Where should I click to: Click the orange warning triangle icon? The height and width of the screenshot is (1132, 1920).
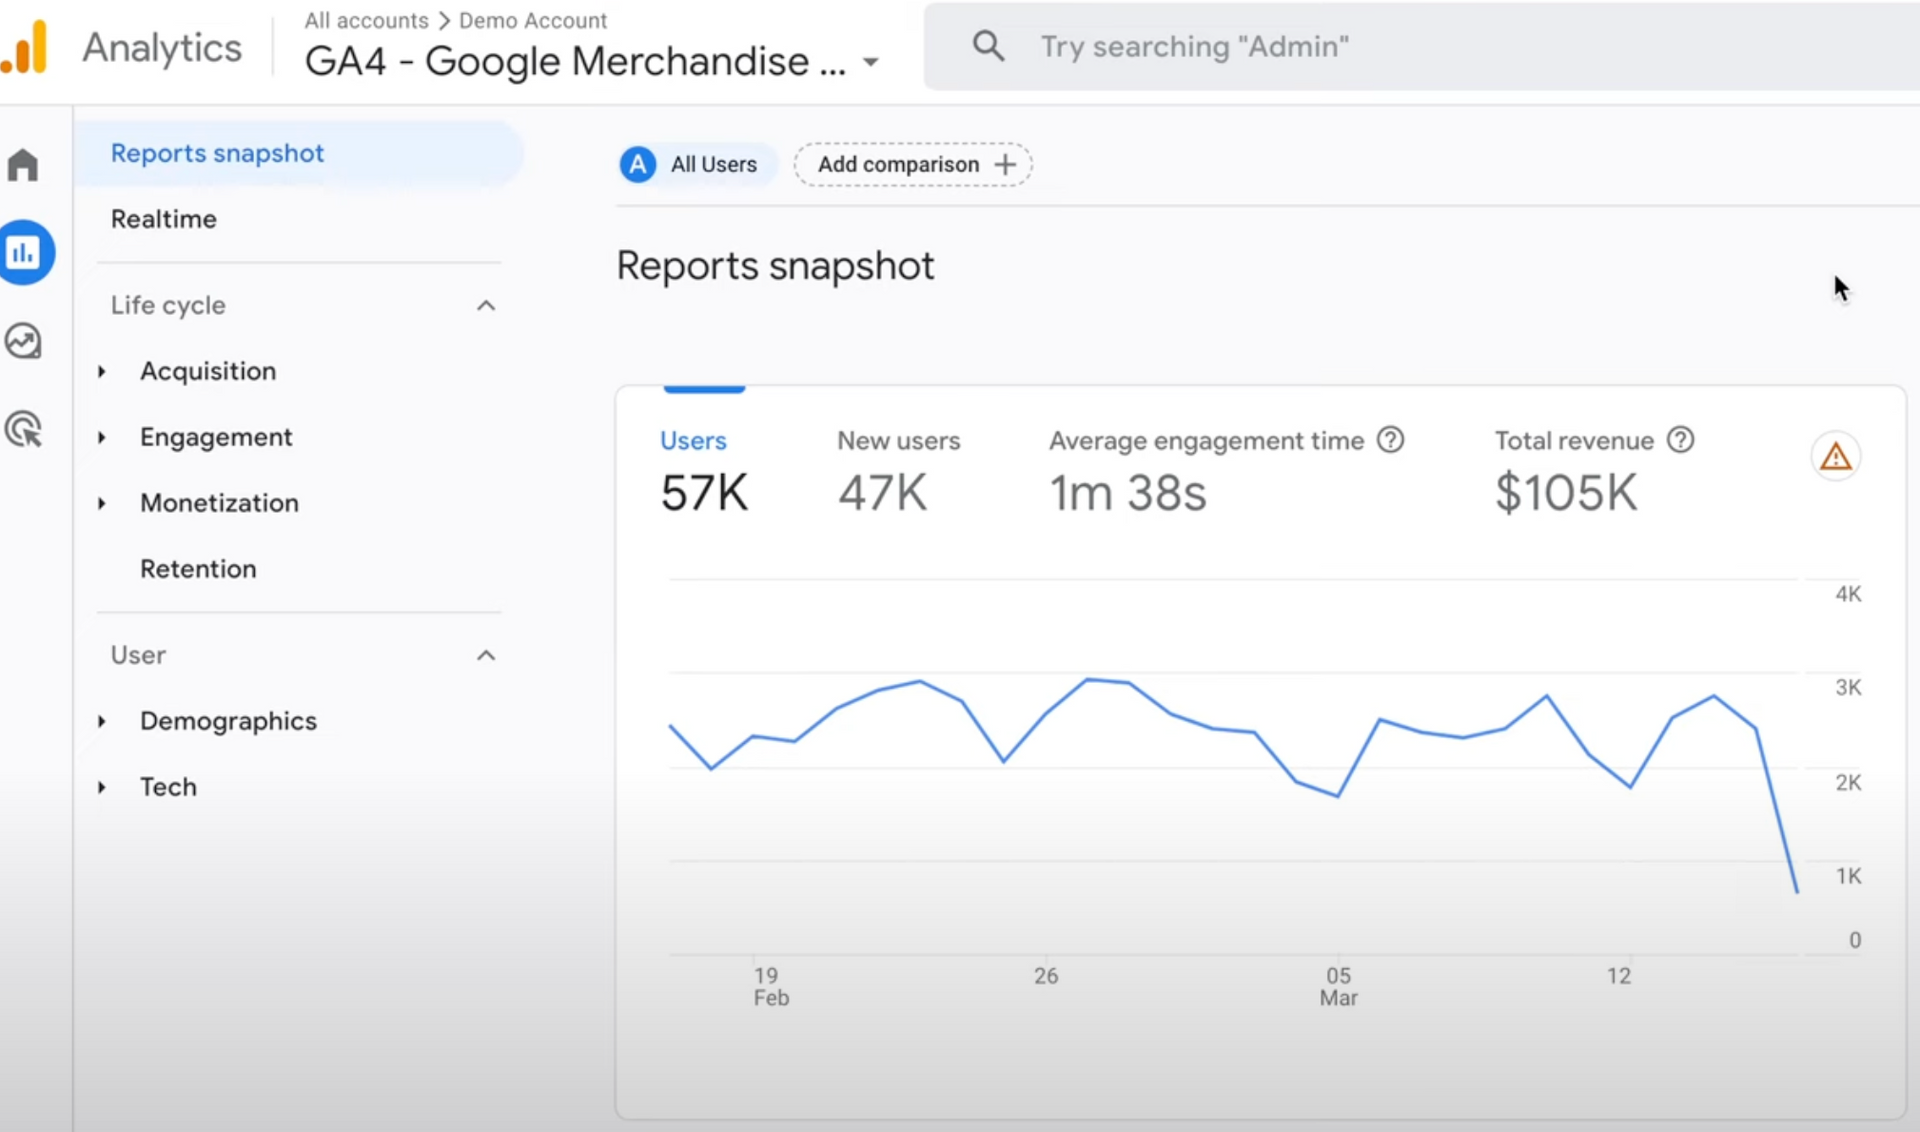click(1835, 457)
